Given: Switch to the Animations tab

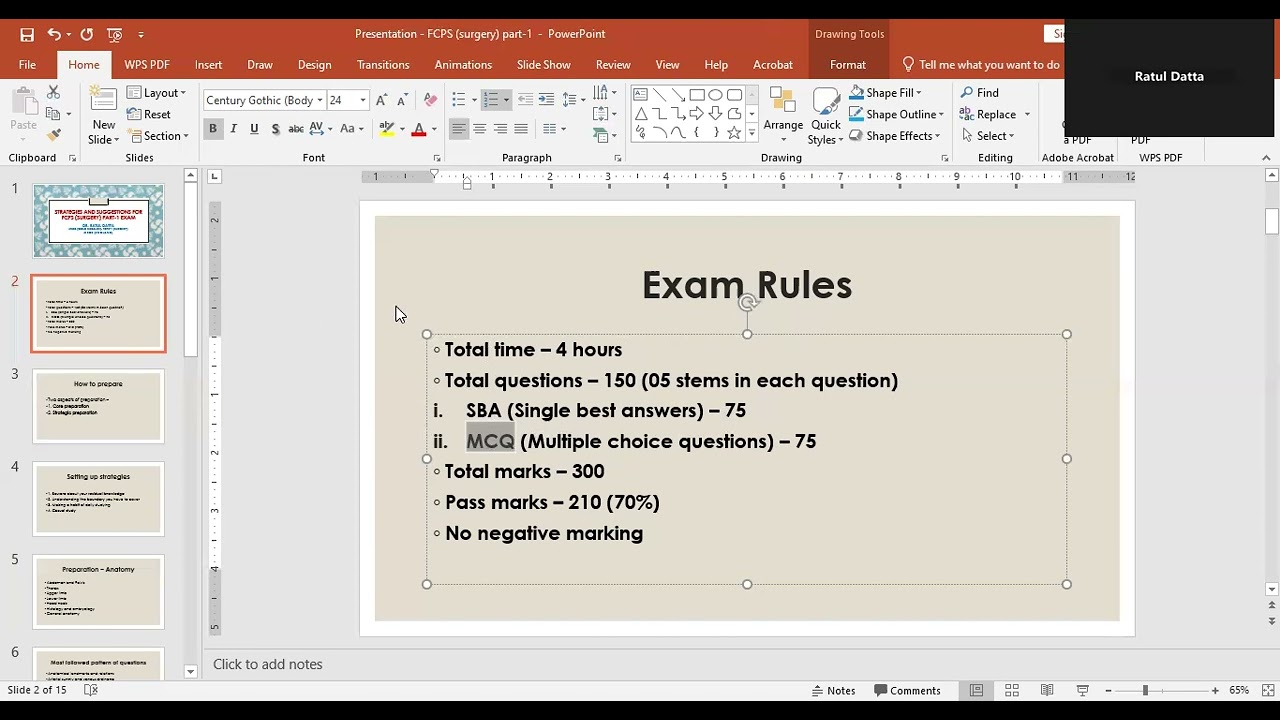Looking at the screenshot, I should click(x=463, y=64).
